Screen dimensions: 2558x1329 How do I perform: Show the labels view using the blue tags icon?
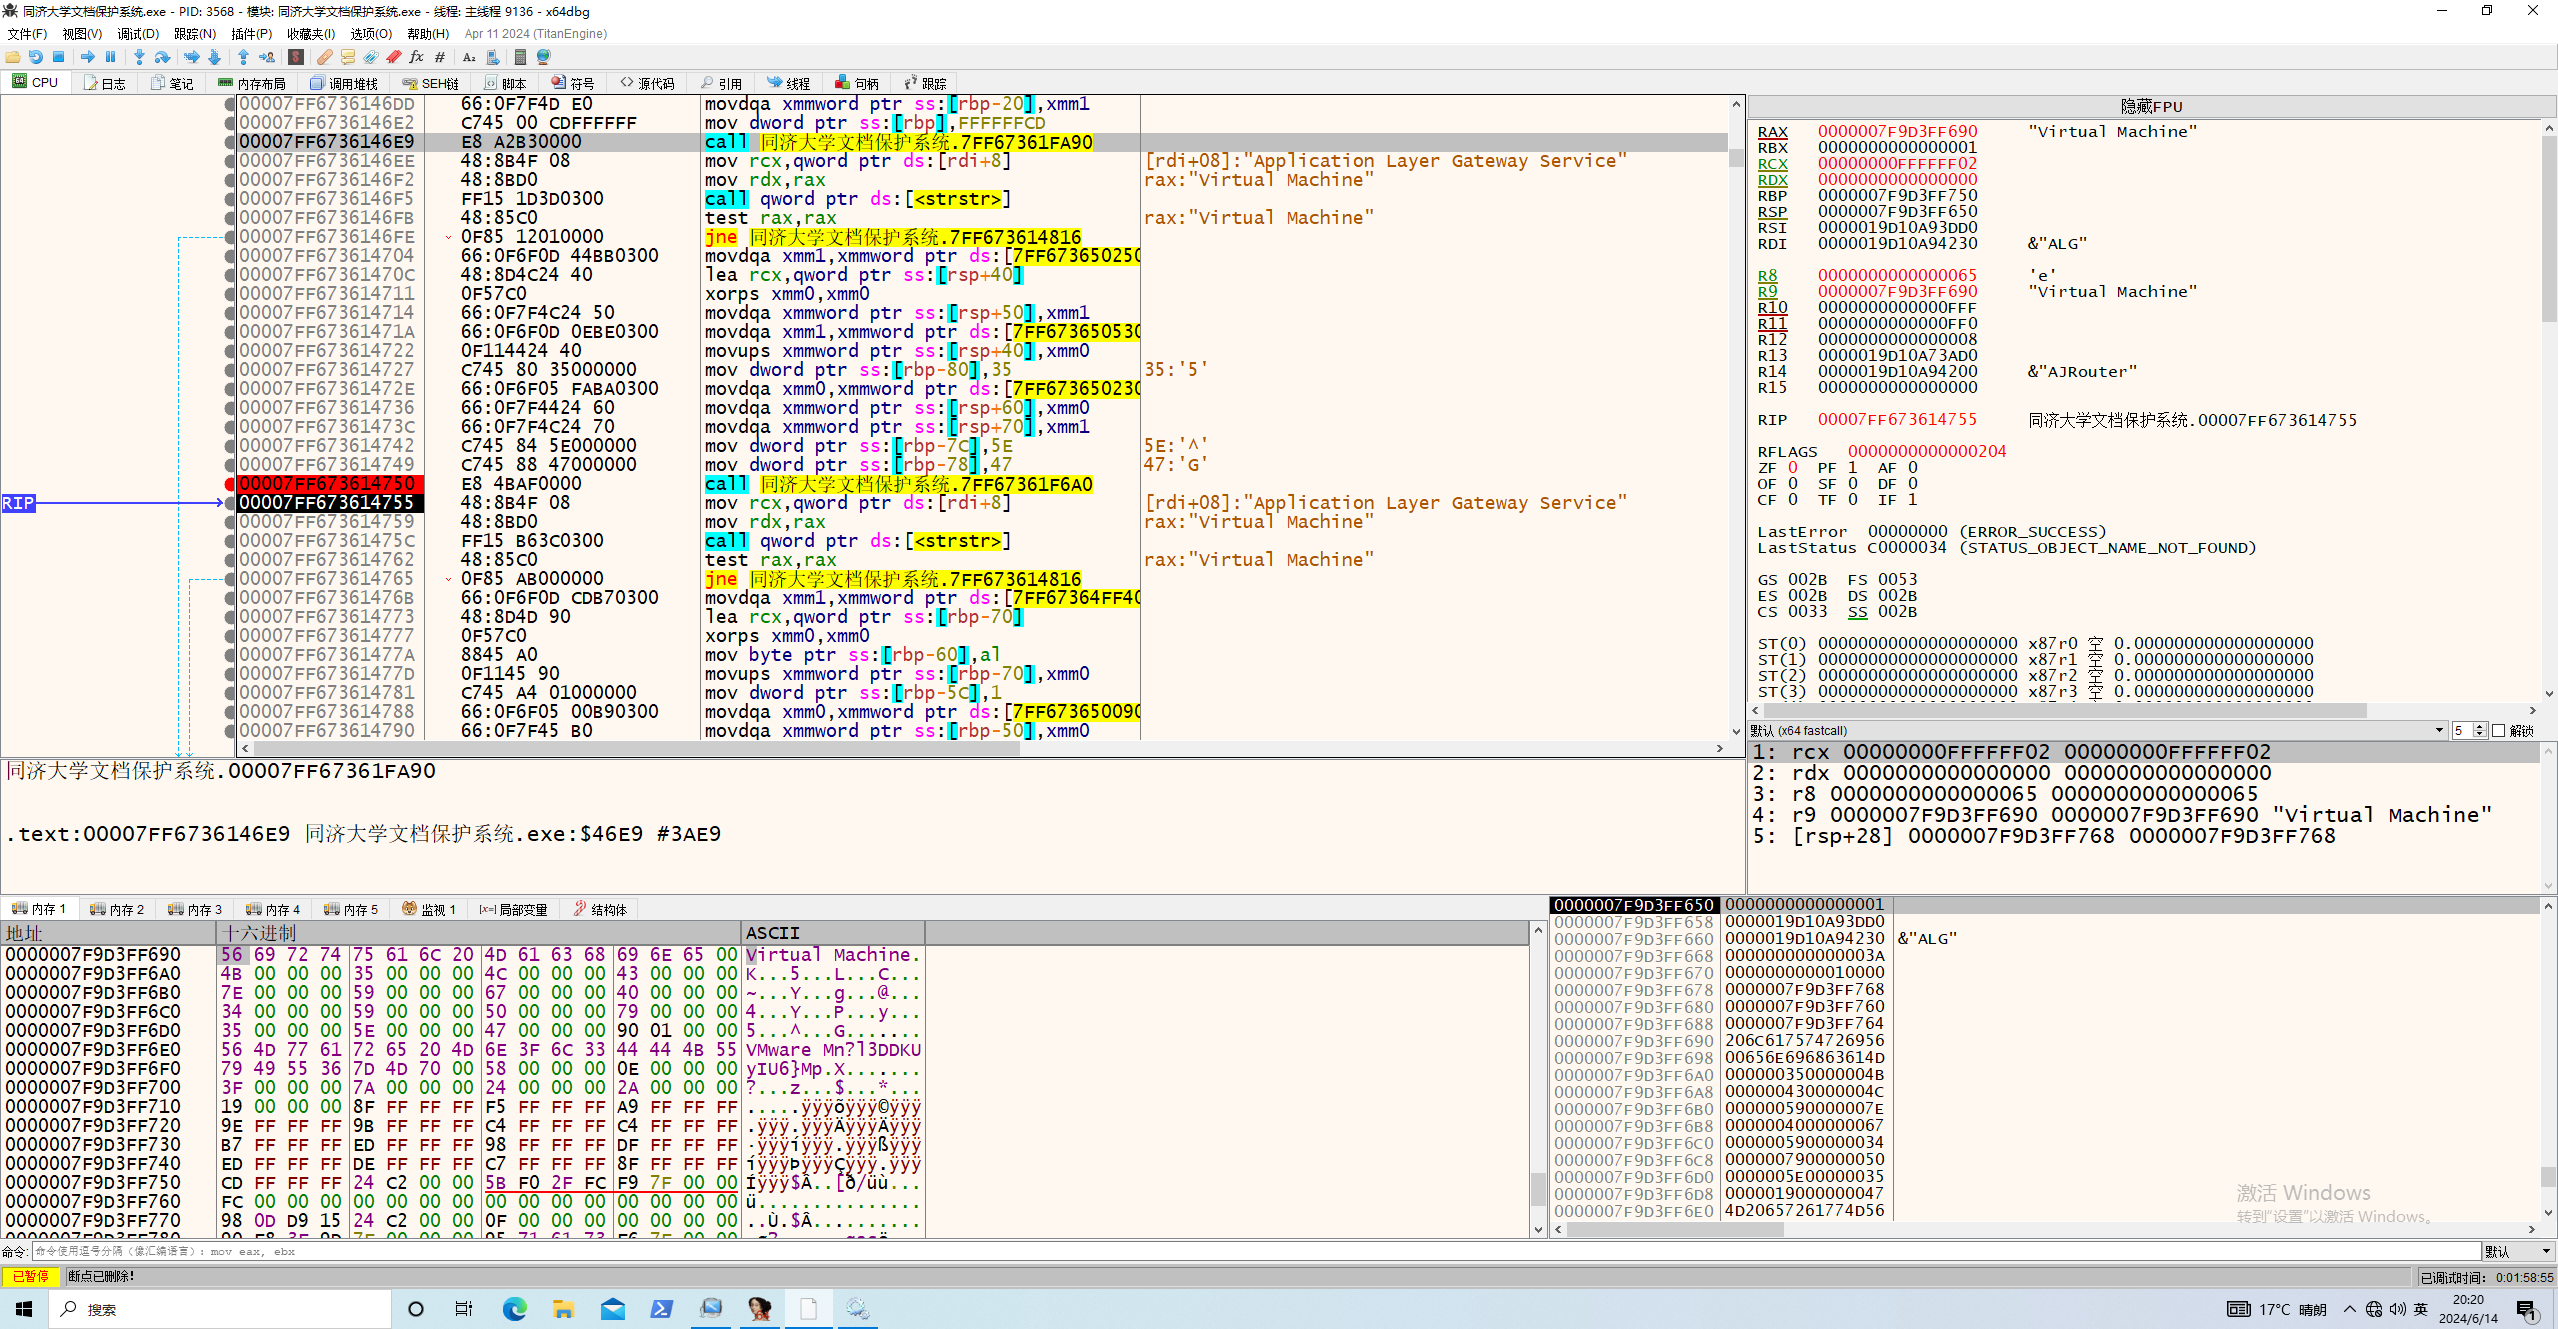(x=371, y=57)
